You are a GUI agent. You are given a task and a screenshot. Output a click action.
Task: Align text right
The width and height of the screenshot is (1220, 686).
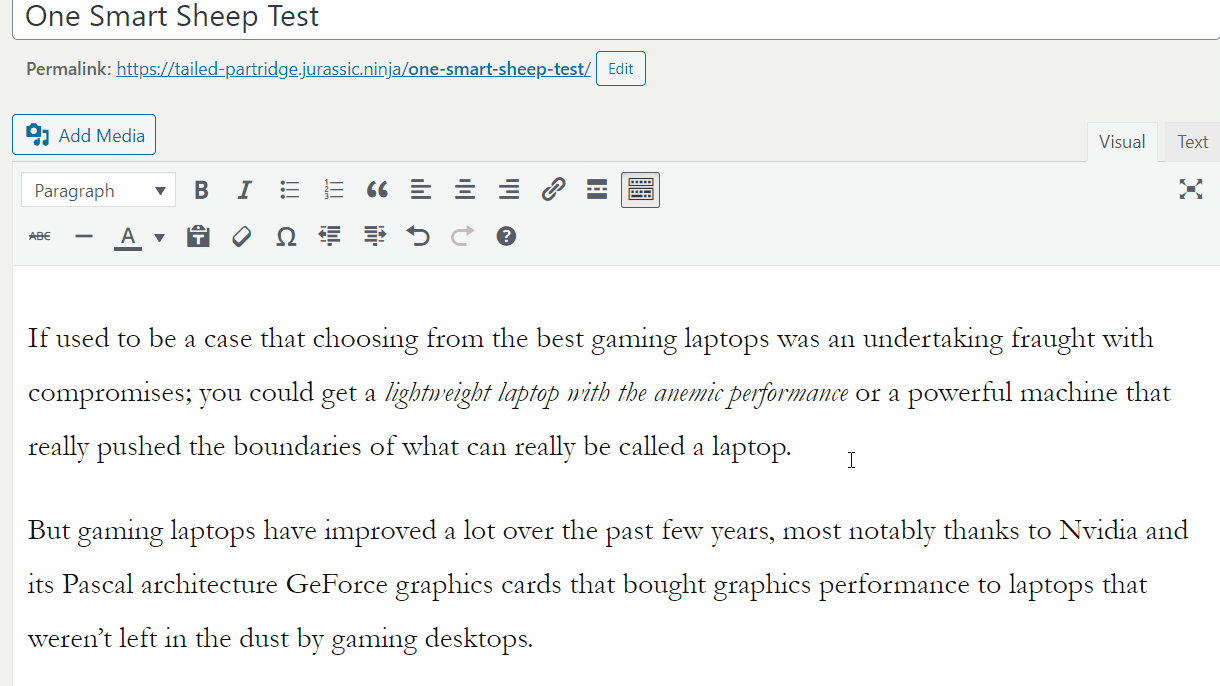coord(509,190)
